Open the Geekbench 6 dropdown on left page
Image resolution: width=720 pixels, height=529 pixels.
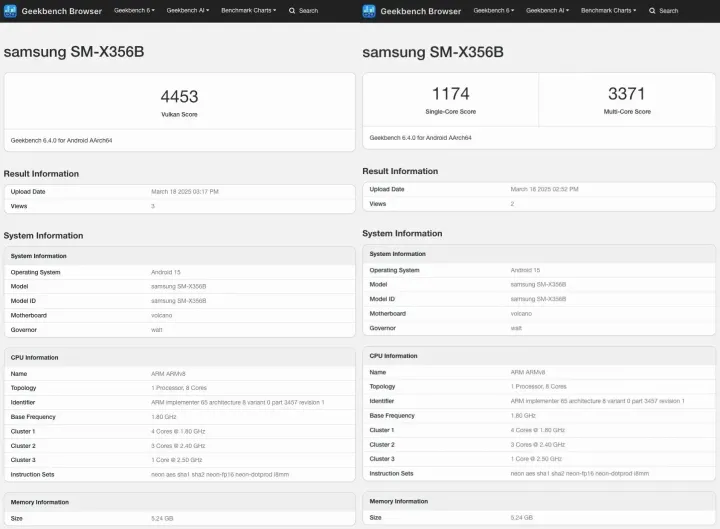pos(135,10)
